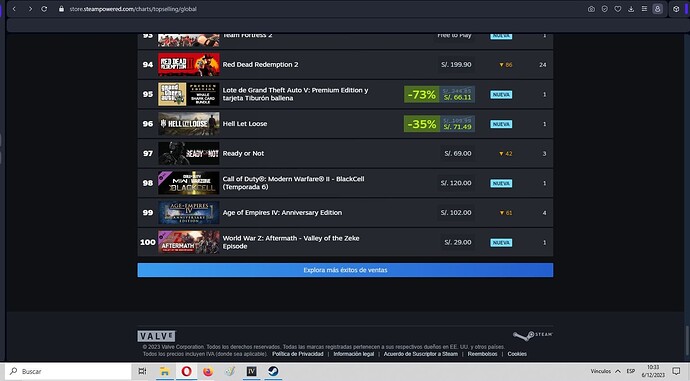The height and width of the screenshot is (381, 690).
Task: Open the ad blocker shield icon
Action: [605, 9]
